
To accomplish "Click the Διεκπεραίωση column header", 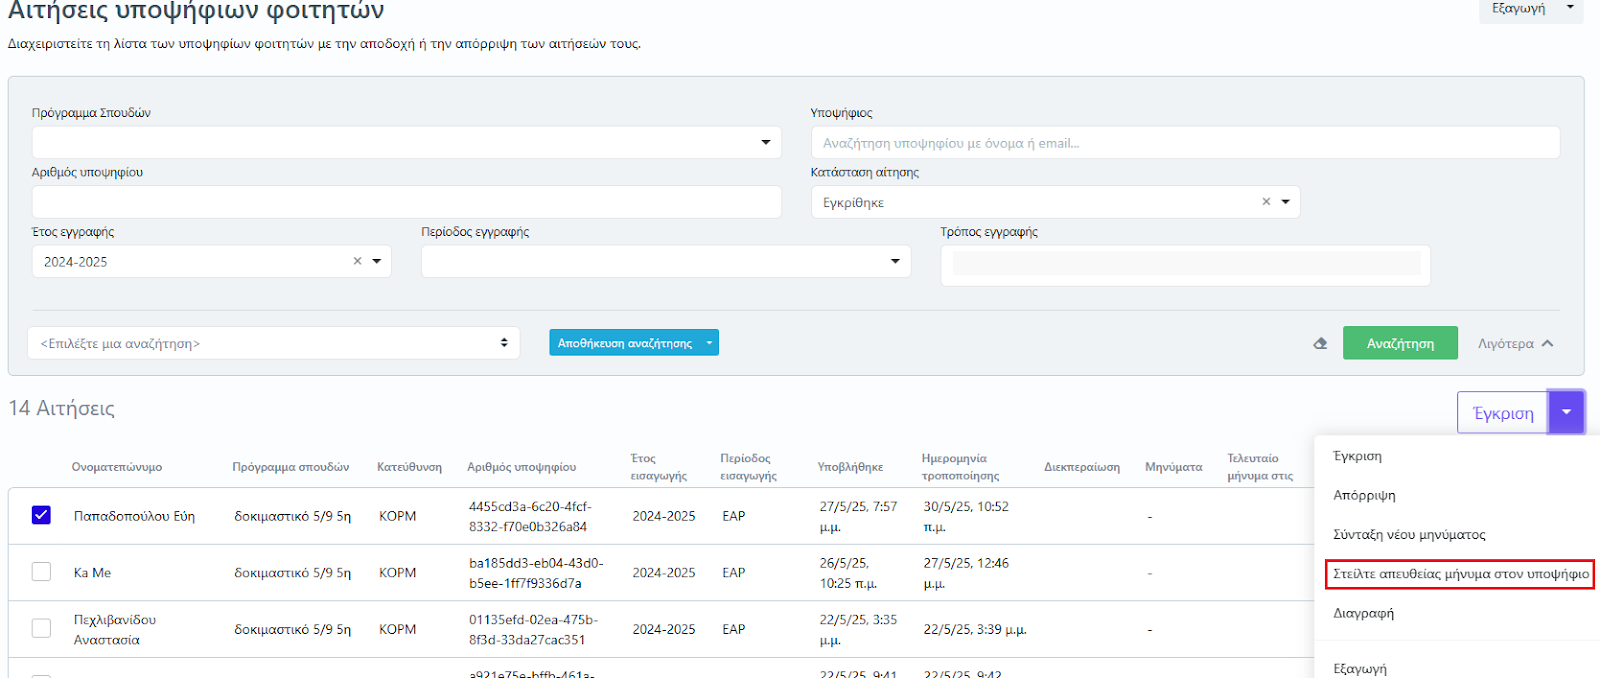I will click(1082, 467).
